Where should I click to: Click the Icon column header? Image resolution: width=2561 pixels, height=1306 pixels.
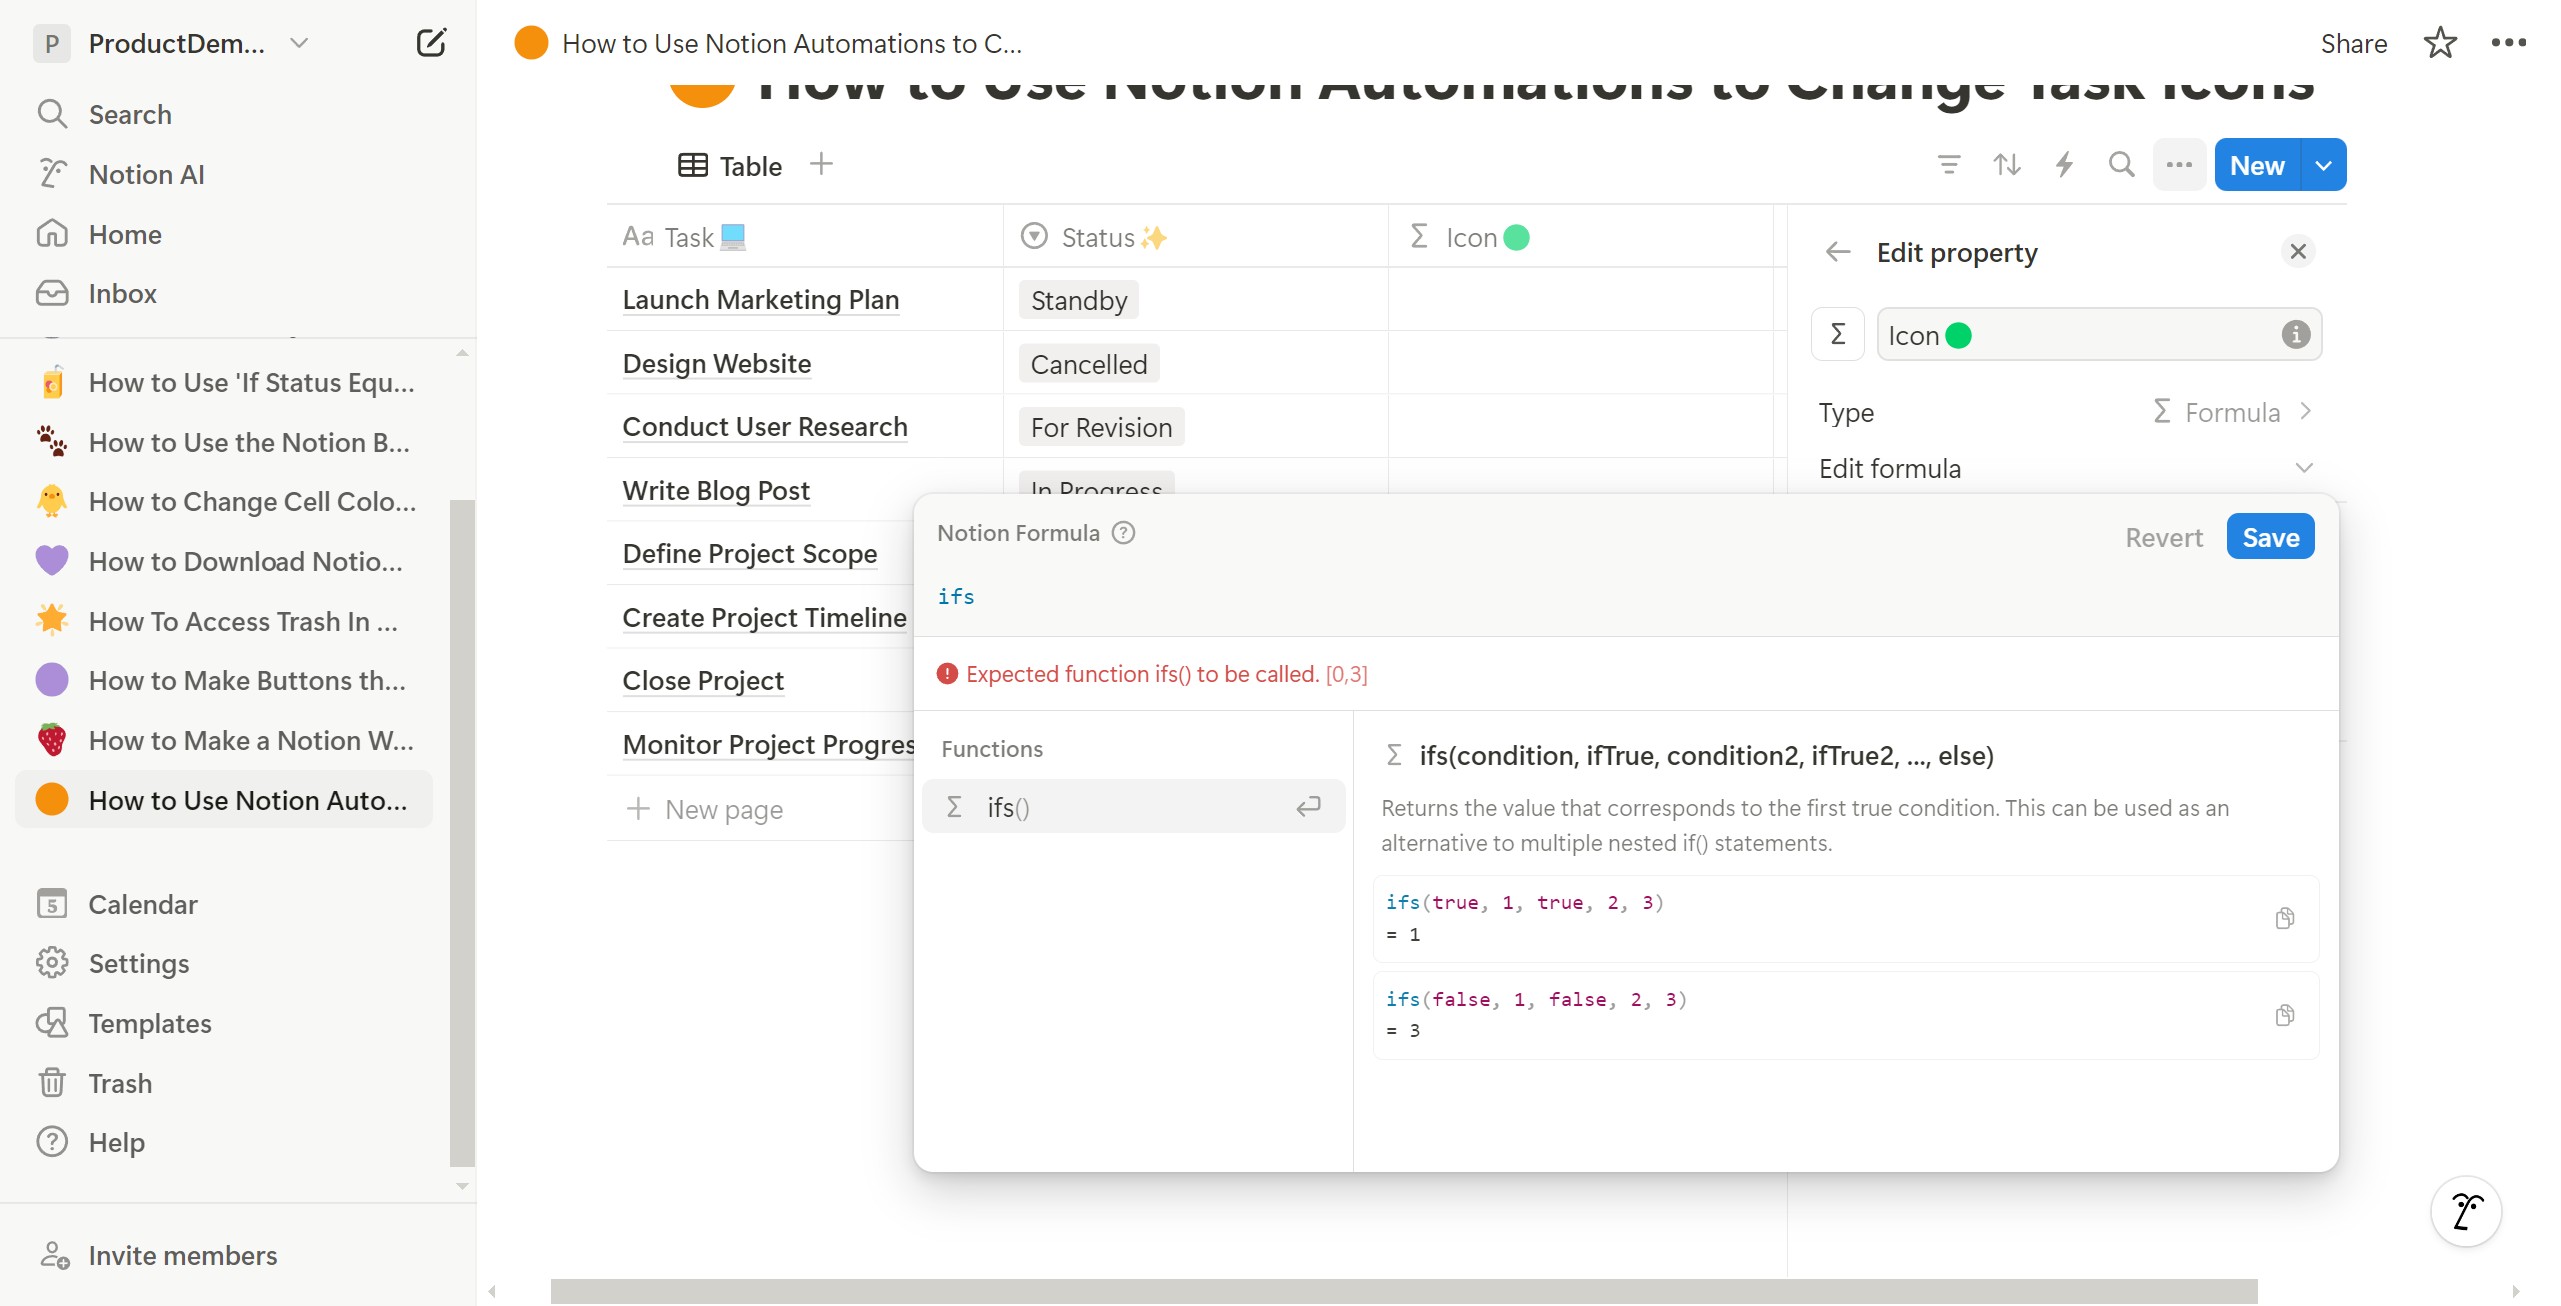pos(1580,237)
